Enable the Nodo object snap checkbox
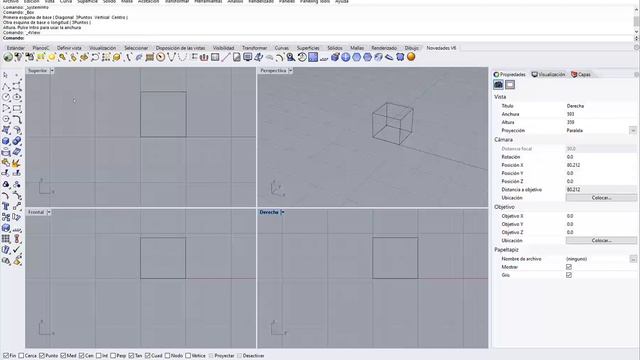This screenshot has width=640, height=360. [x=167, y=356]
